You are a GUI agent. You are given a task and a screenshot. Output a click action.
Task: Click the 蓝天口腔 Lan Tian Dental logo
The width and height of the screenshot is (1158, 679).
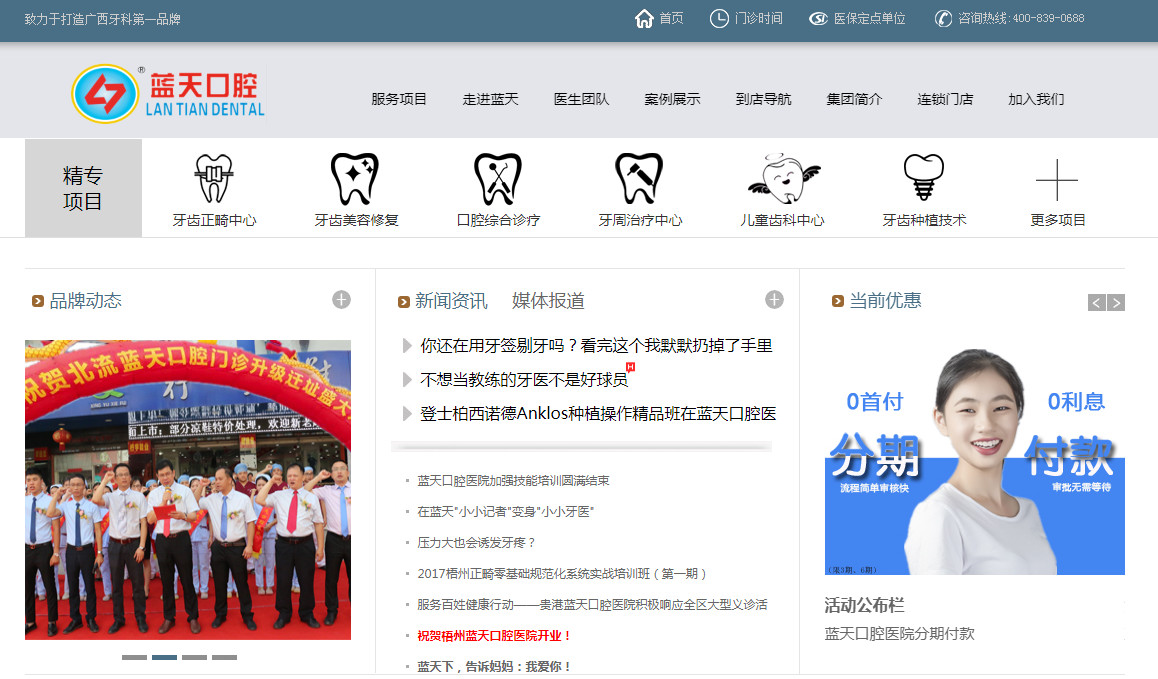[x=168, y=94]
